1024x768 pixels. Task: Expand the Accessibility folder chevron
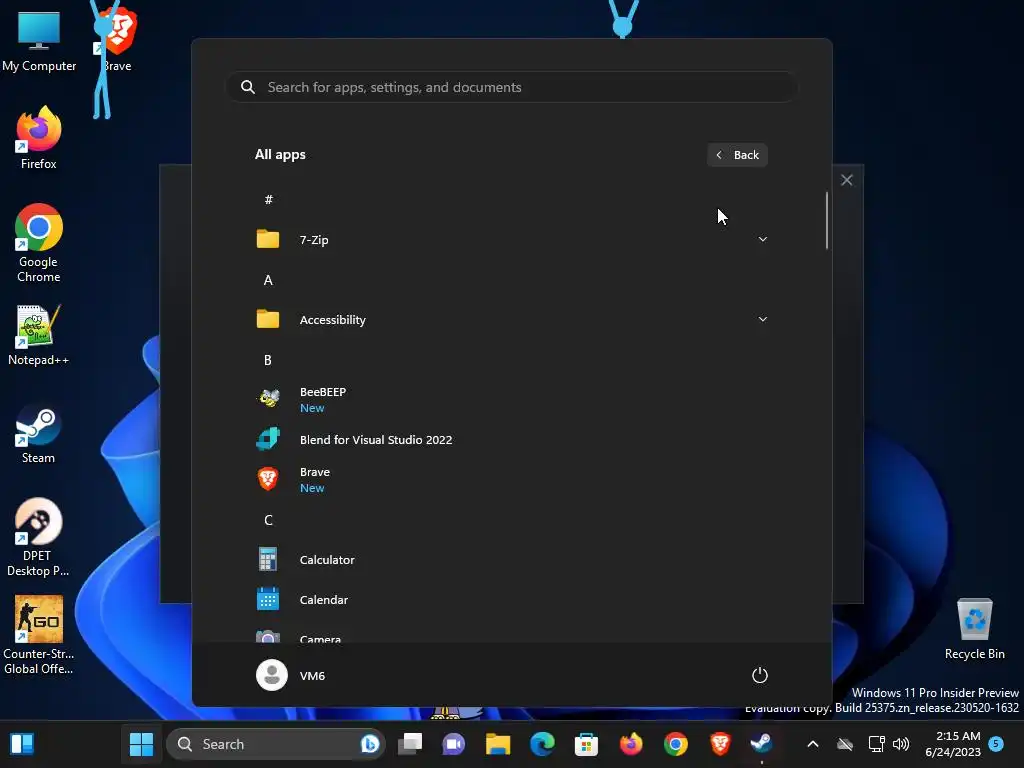[x=762, y=319]
